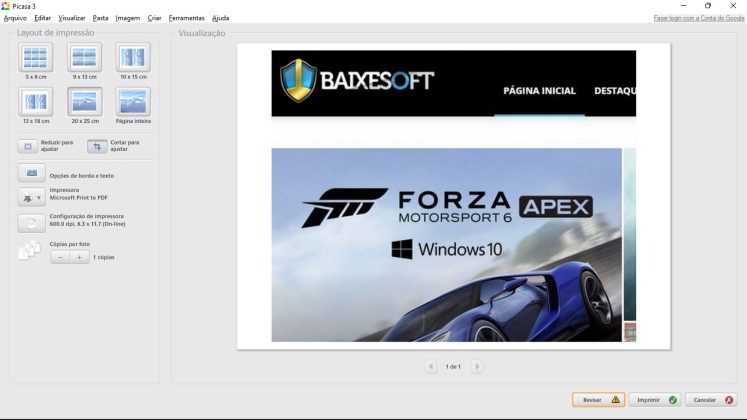The width and height of the screenshot is (747, 420).
Task: Open the Imagem menu
Action: 128,18
